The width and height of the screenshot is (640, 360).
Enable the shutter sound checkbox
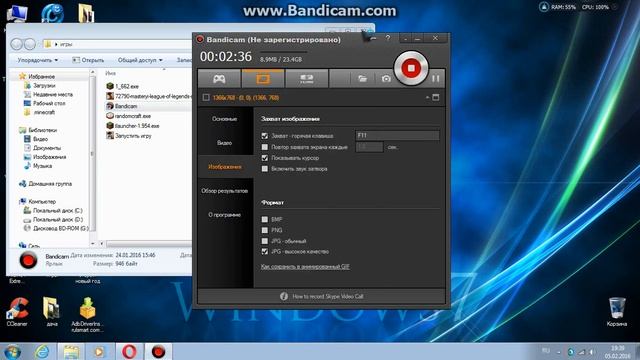pyautogui.click(x=264, y=169)
